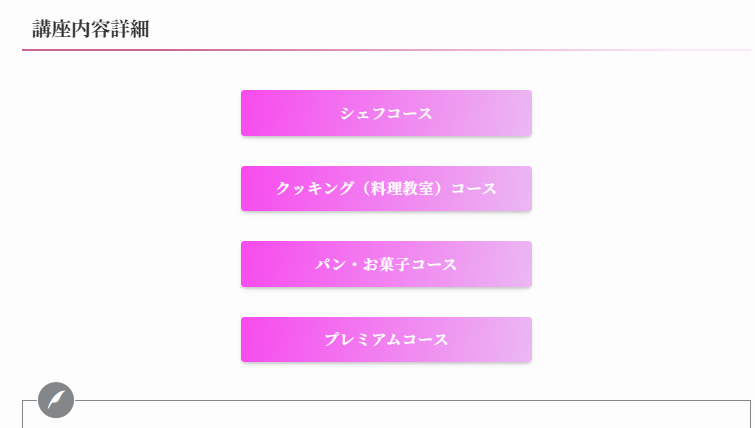Go to the パン・お菓子コース button
The width and height of the screenshot is (755, 428).
click(386, 264)
